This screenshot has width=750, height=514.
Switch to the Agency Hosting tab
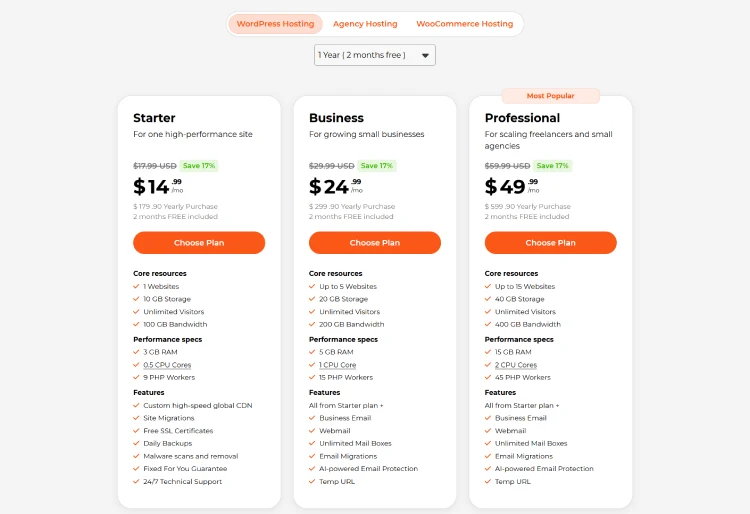click(365, 24)
